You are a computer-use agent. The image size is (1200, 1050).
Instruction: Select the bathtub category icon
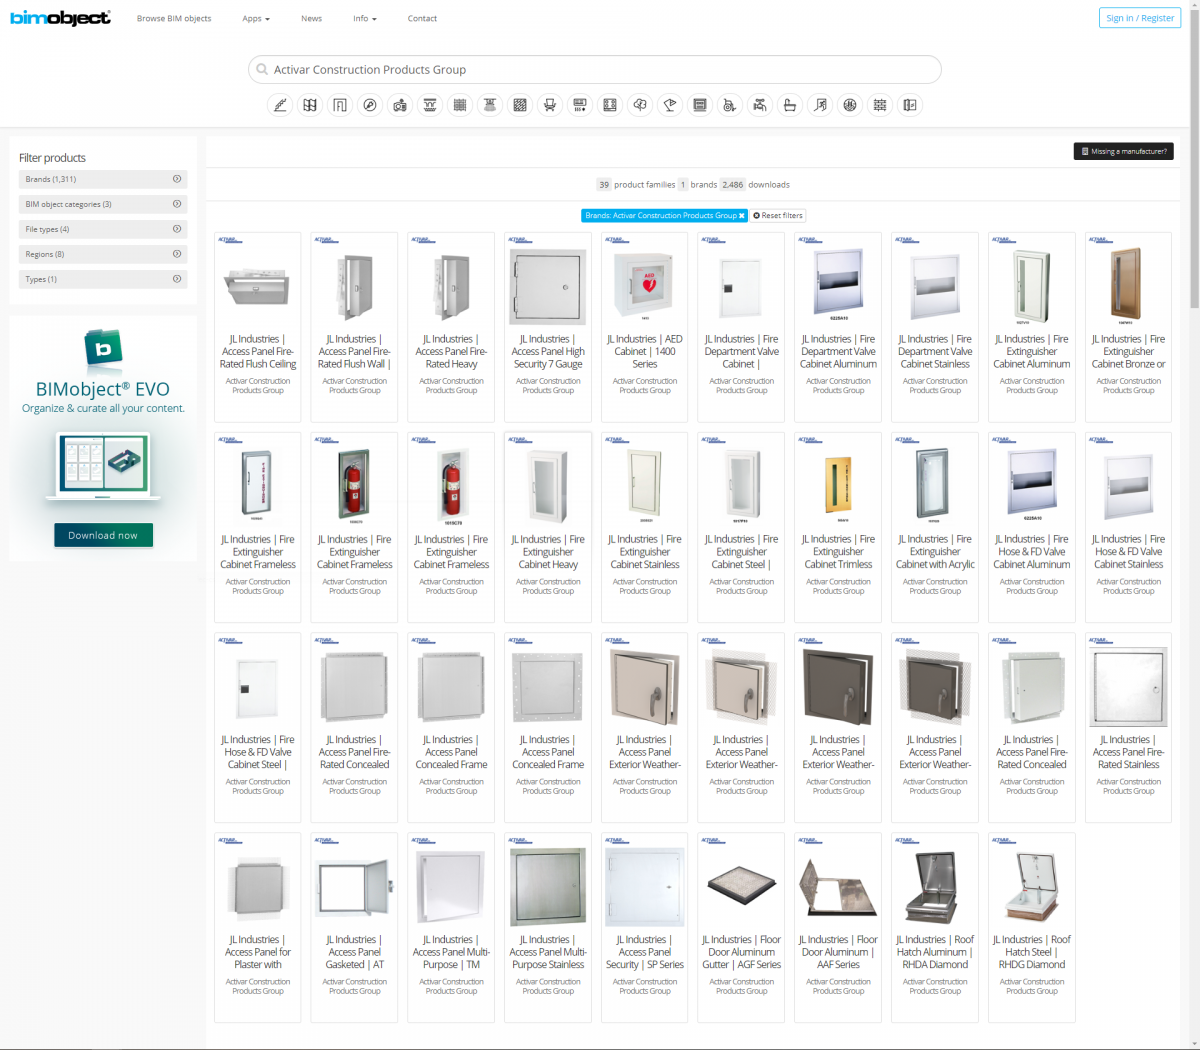789,104
